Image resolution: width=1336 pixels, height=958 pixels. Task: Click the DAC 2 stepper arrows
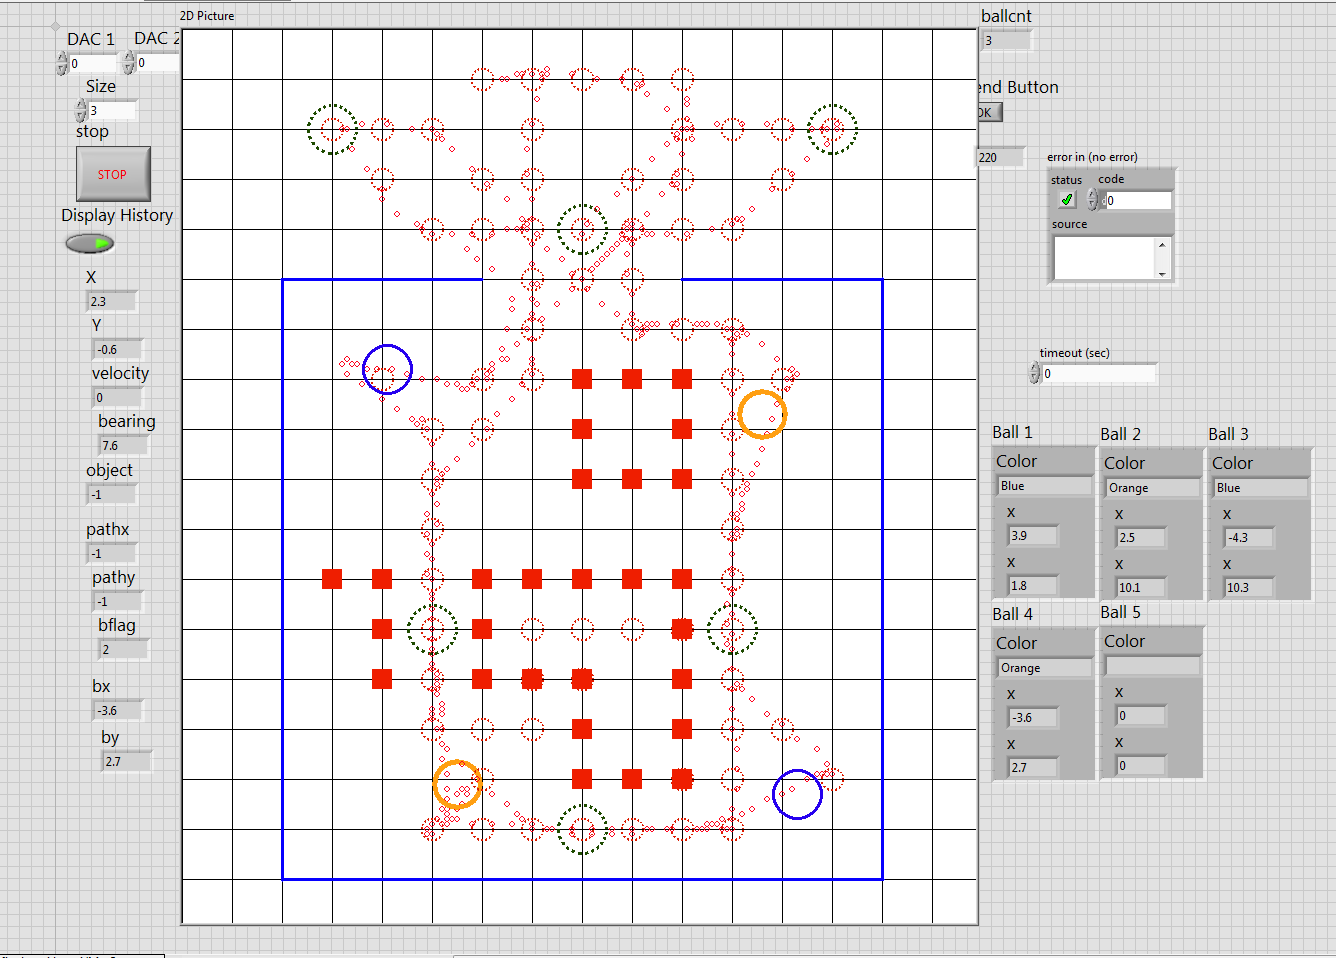129,62
